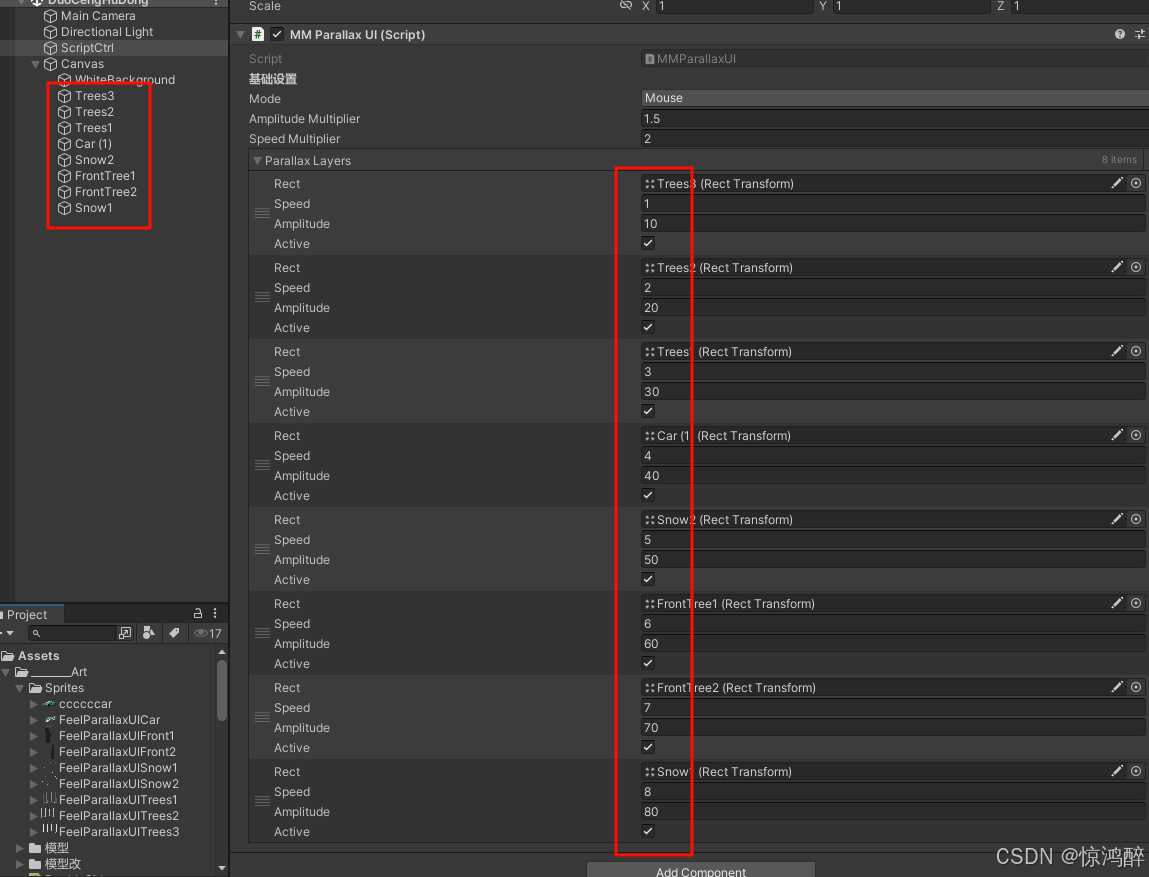Viewport: 1149px width, 877px height.
Task: Uncheck Active for the Snow1 layer
Action: click(x=648, y=831)
